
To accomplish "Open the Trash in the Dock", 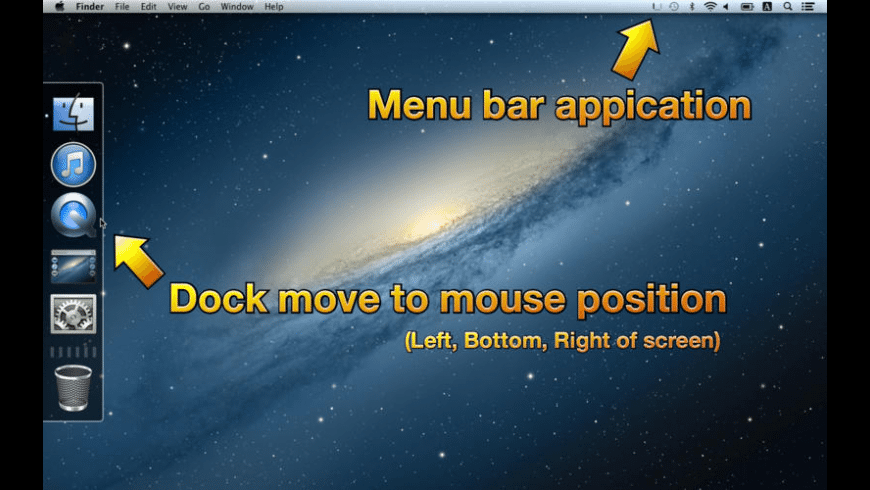I will 73,388.
